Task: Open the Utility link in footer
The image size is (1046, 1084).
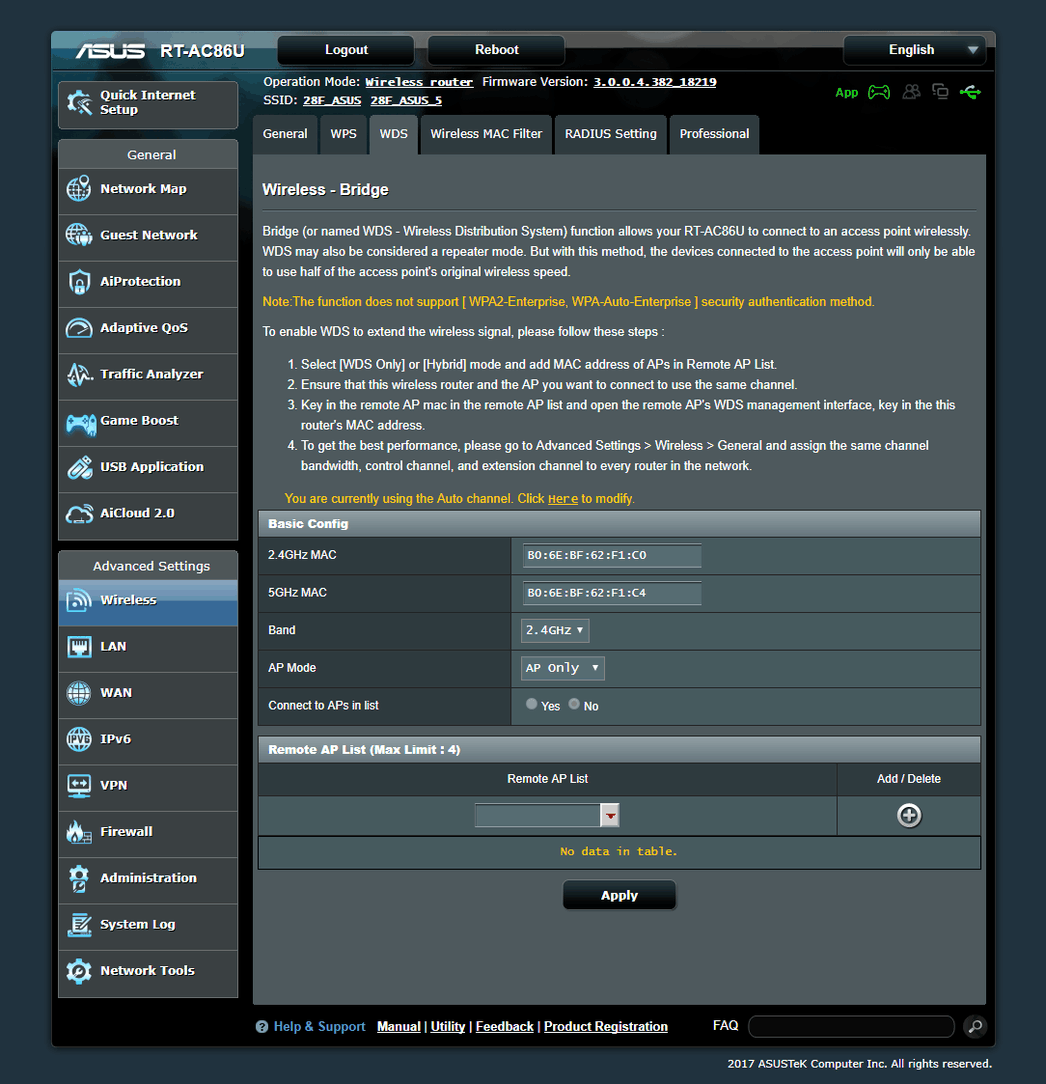Action: click(x=447, y=1027)
